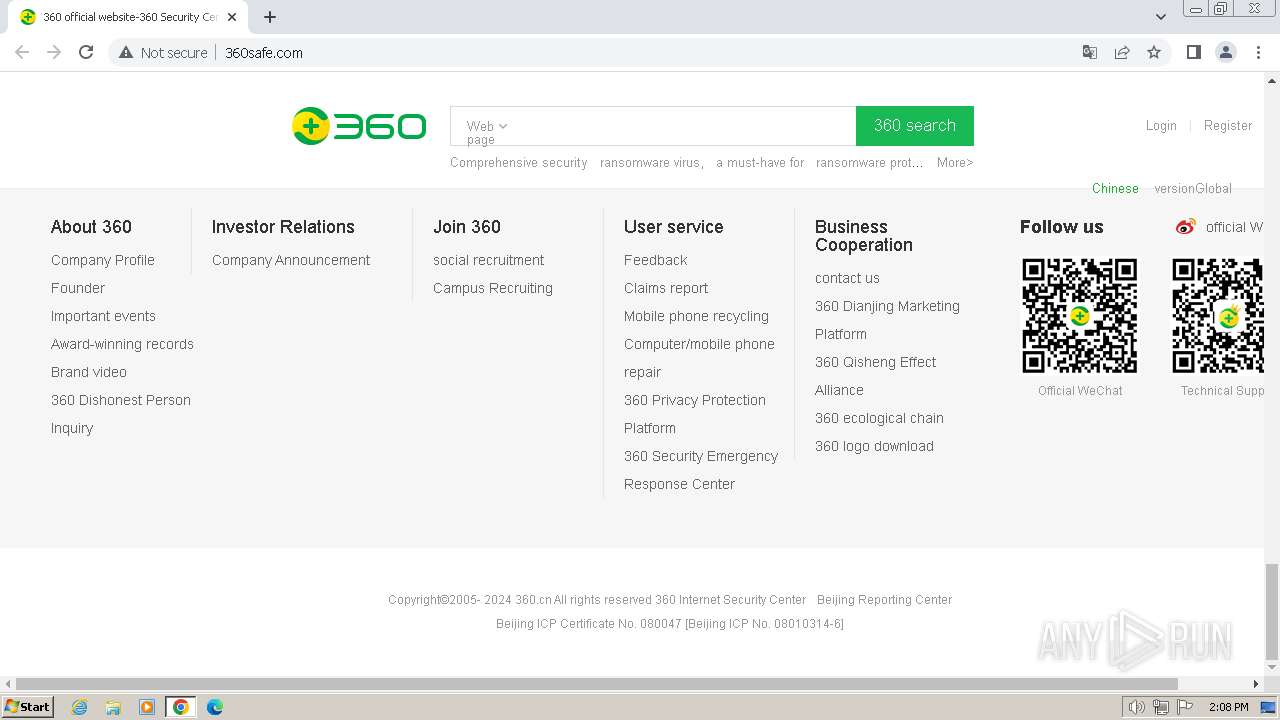Open the Claims report link

coord(666,288)
